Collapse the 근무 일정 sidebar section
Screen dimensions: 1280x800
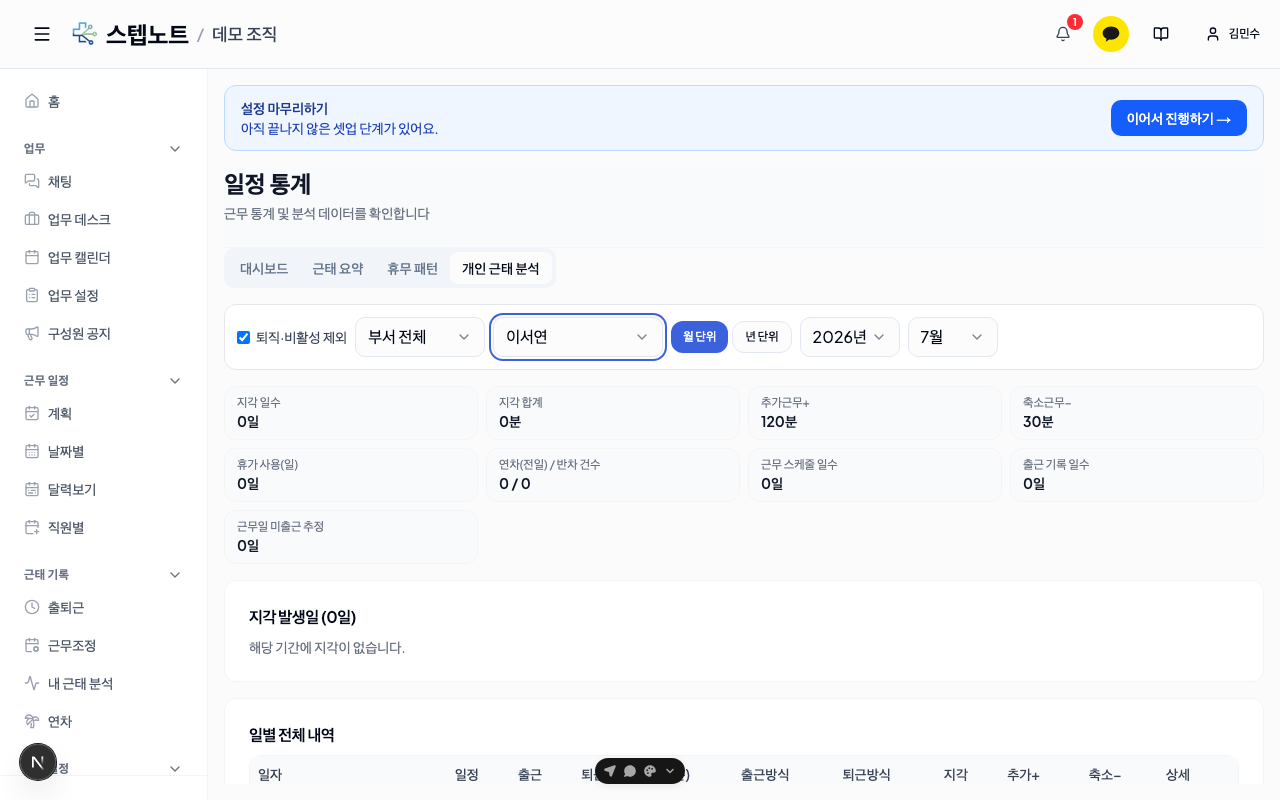tap(175, 380)
